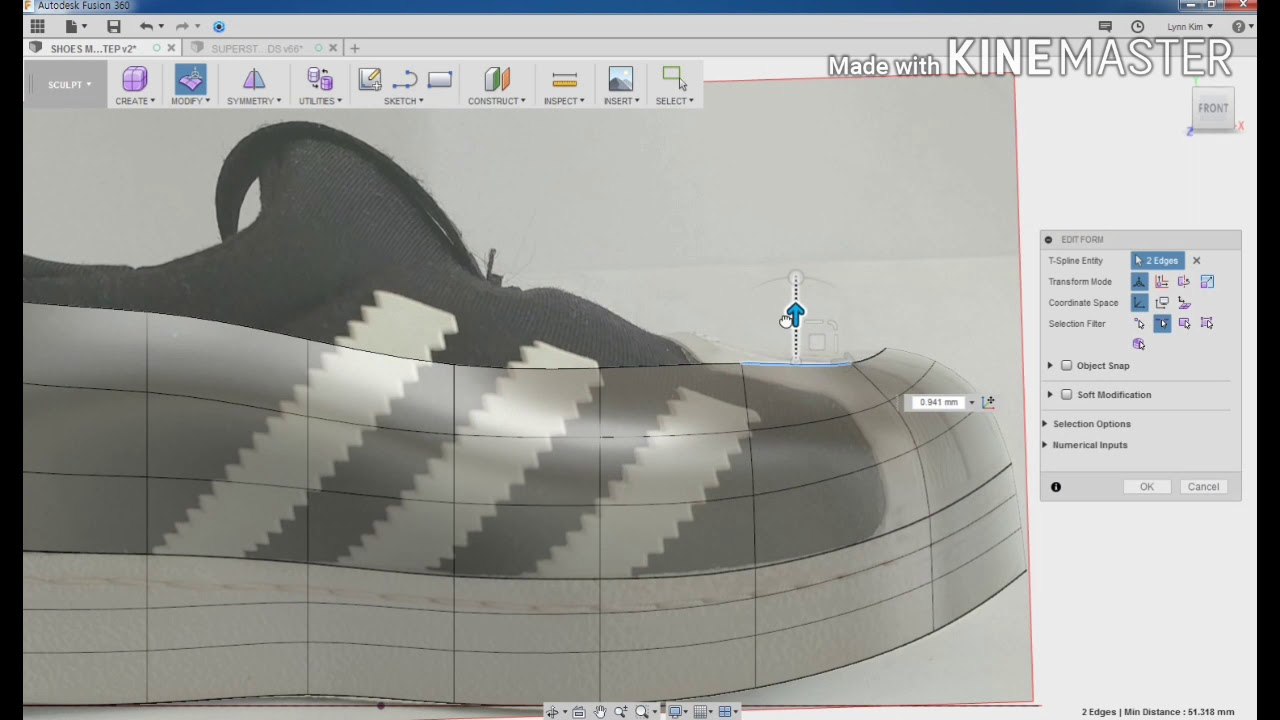Select Scale transform mode
This screenshot has width=1280, height=720.
[x=1207, y=282]
